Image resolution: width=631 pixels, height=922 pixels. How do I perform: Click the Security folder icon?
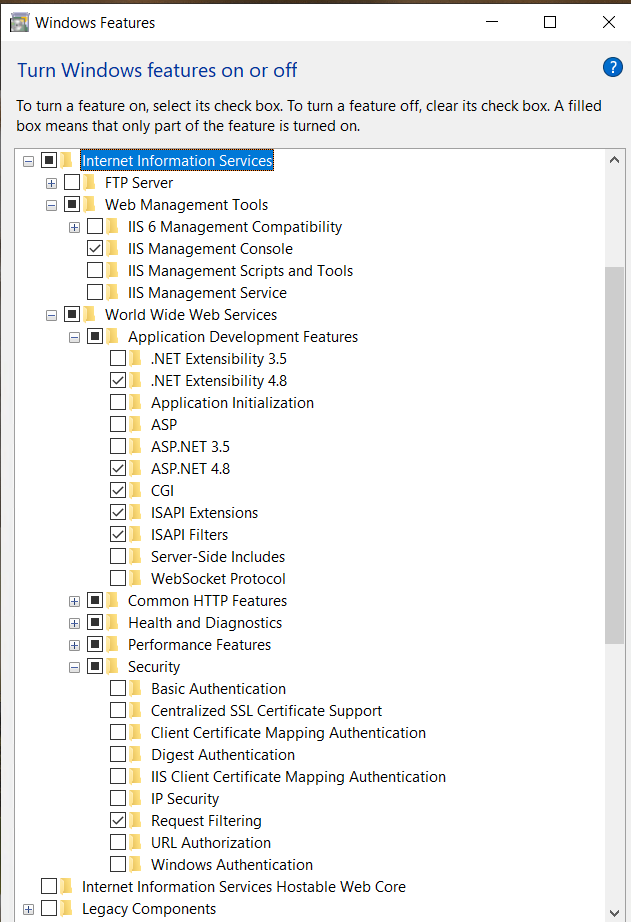point(112,666)
